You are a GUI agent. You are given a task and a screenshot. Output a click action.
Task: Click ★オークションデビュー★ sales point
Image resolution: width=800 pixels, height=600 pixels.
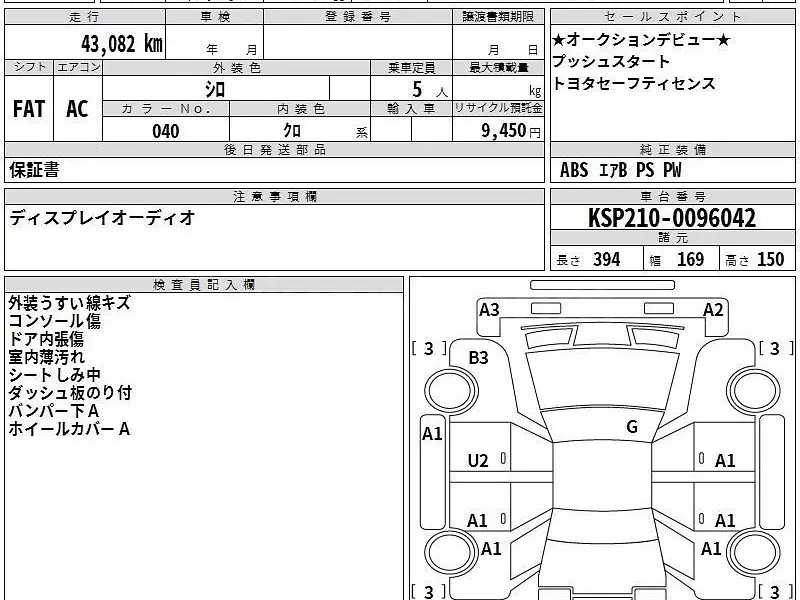point(641,39)
